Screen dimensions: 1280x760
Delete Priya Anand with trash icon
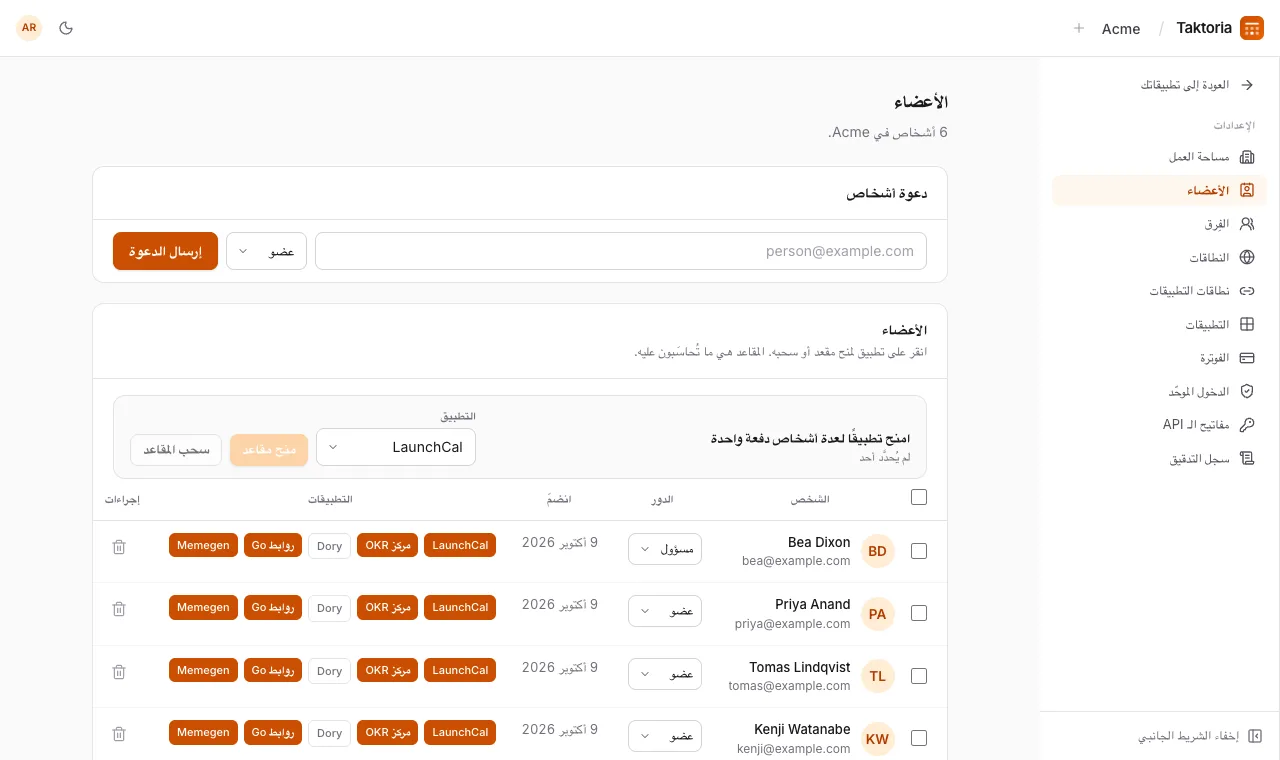[119, 609]
